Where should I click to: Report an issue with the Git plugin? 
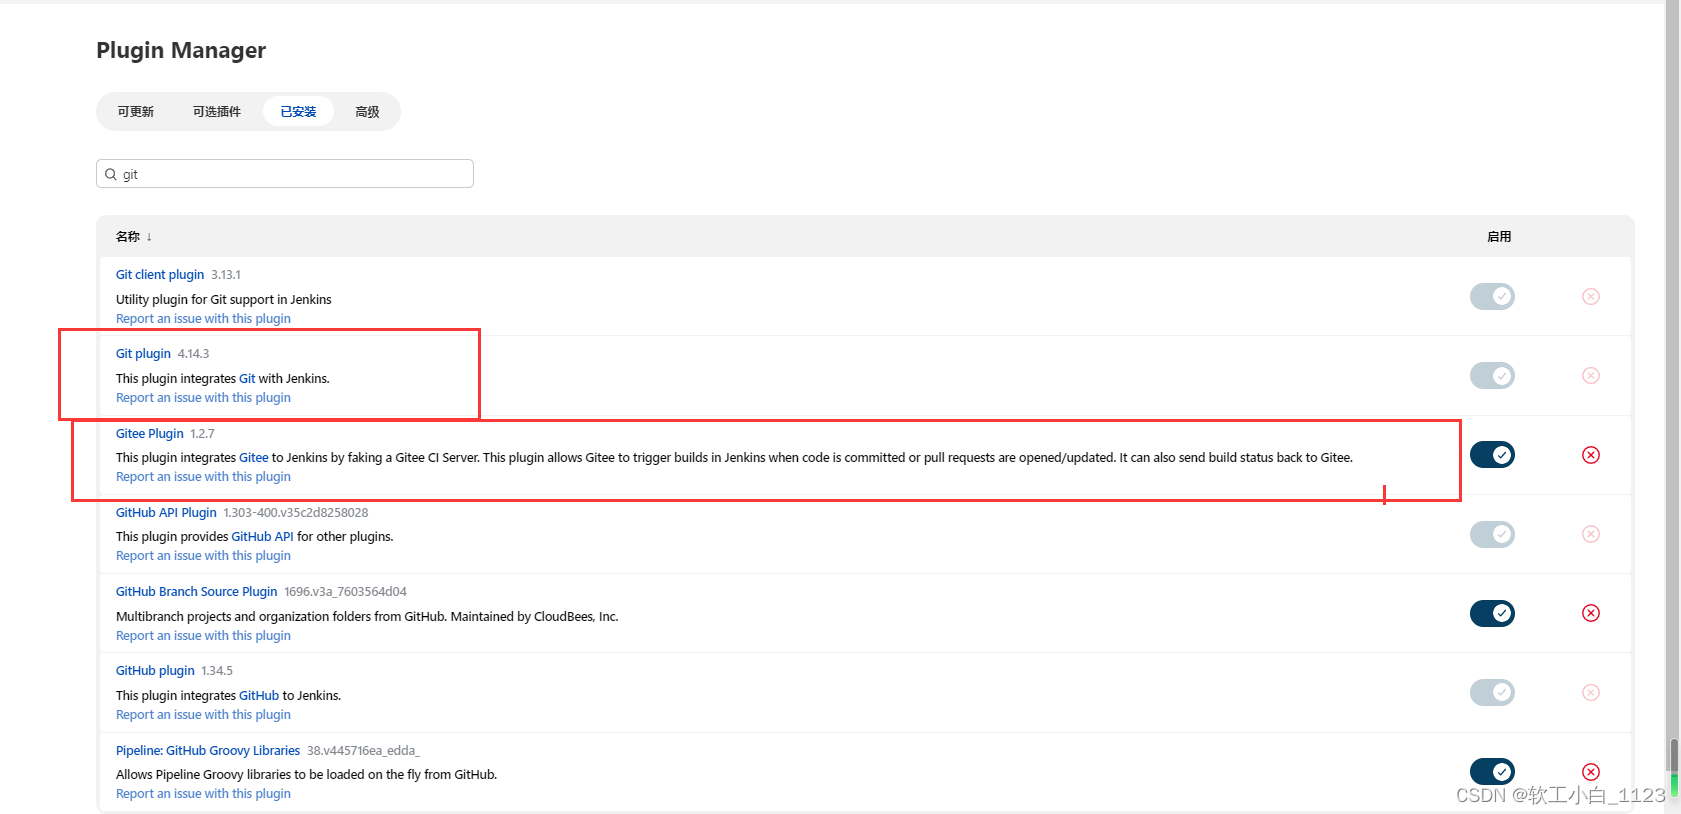pyautogui.click(x=203, y=398)
